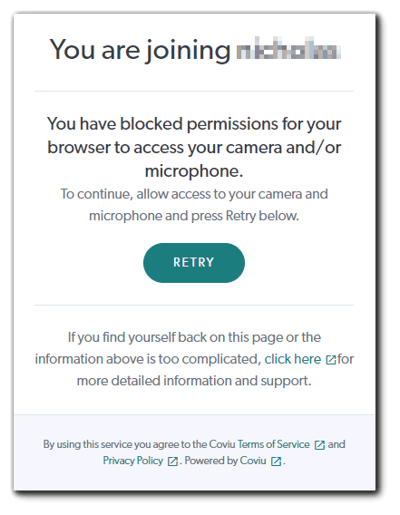
Task: Click the 'more detailed information and support' line
Action: tap(194, 381)
